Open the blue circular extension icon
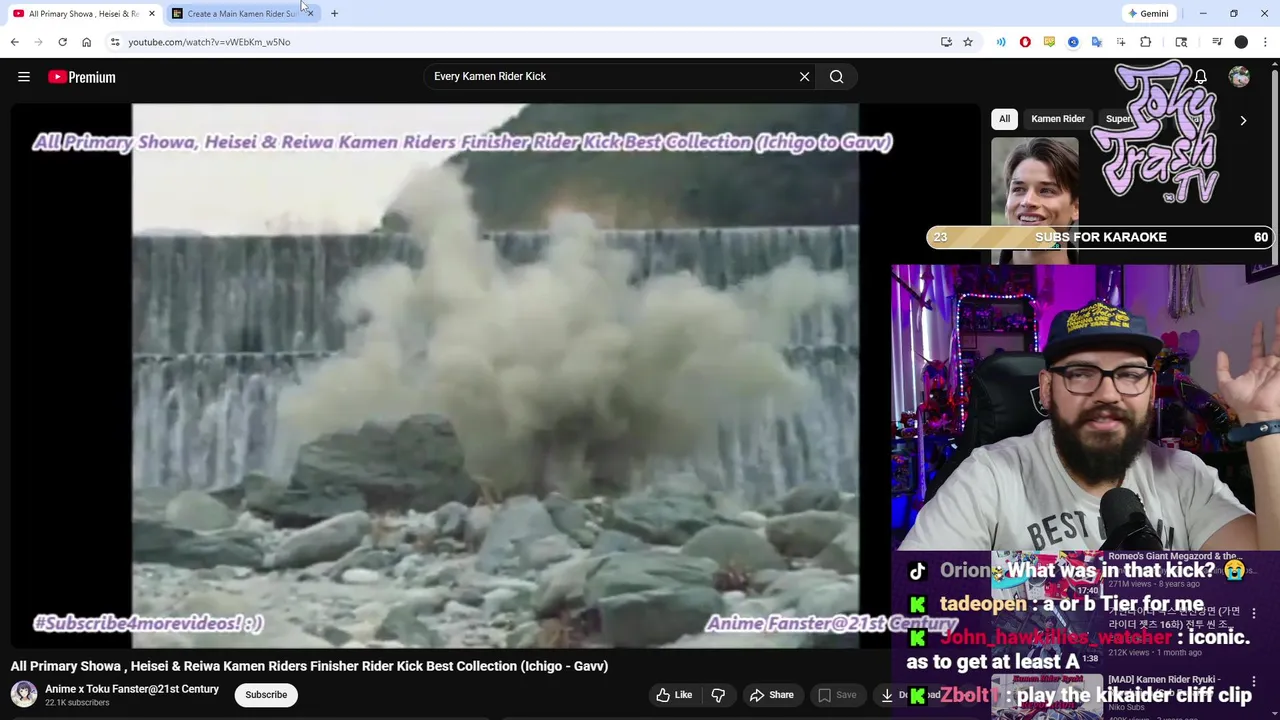The image size is (1280, 720). pyautogui.click(x=1073, y=42)
